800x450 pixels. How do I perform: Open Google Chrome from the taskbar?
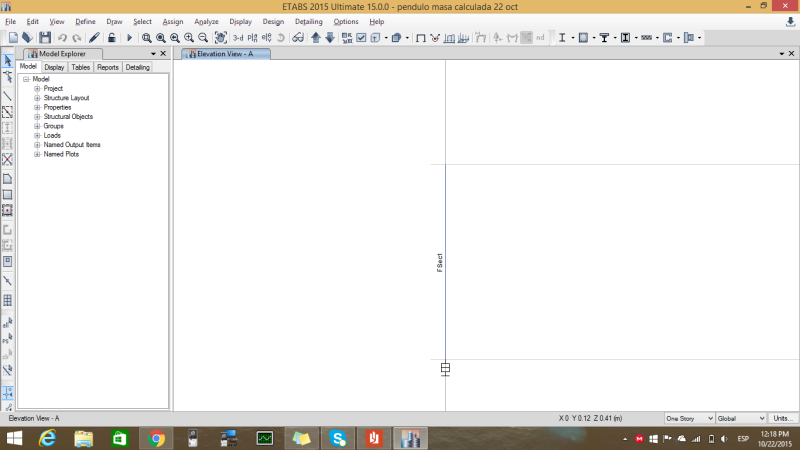[x=156, y=438]
